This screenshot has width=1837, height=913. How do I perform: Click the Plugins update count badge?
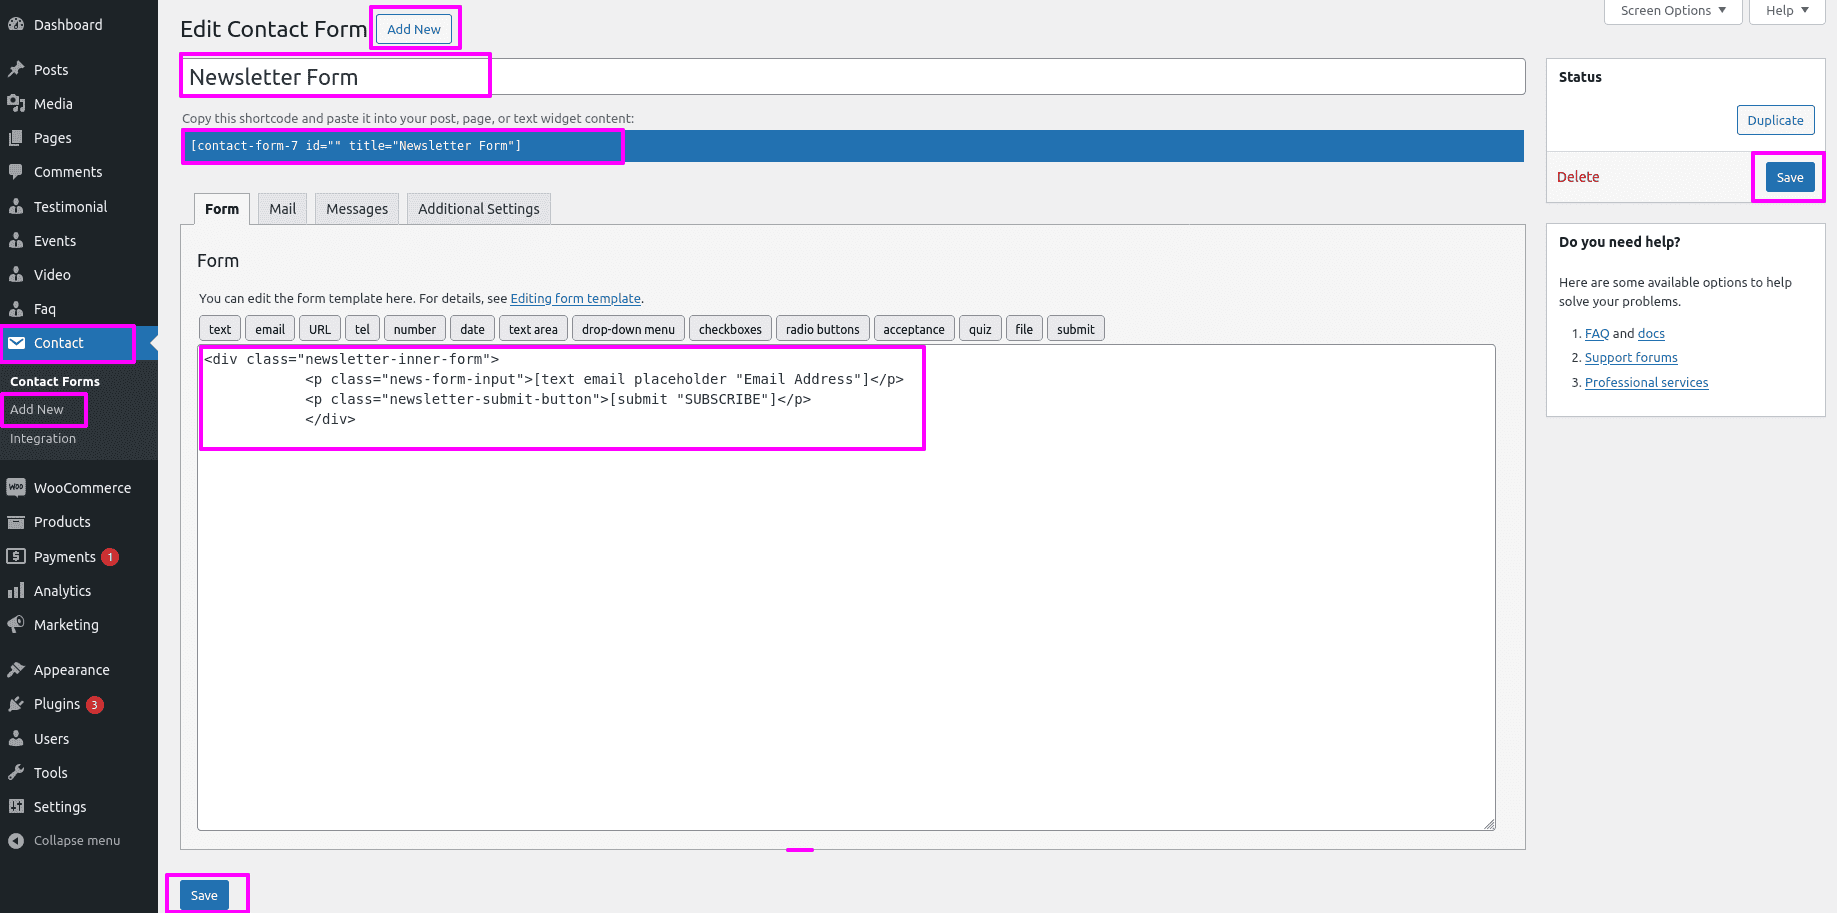[x=94, y=705]
